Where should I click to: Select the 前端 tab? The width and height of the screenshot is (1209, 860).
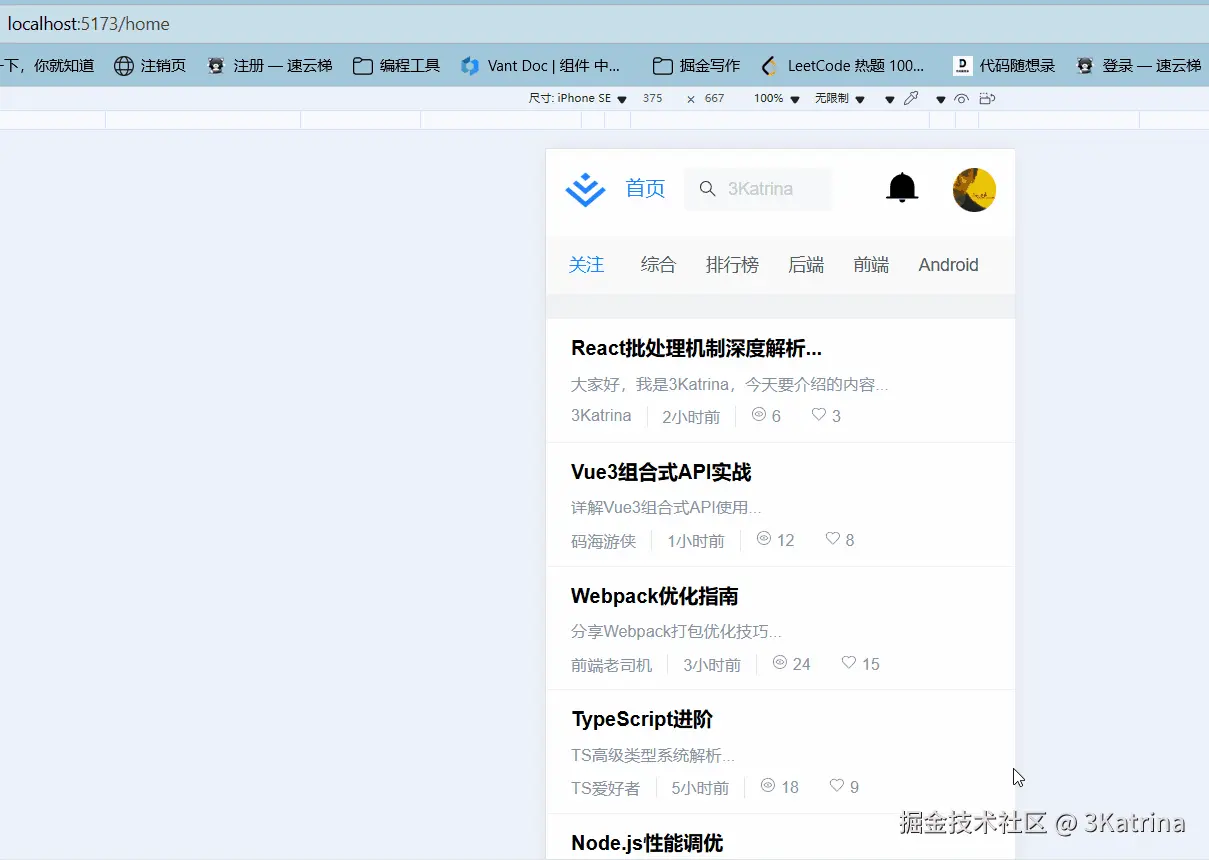tap(871, 265)
